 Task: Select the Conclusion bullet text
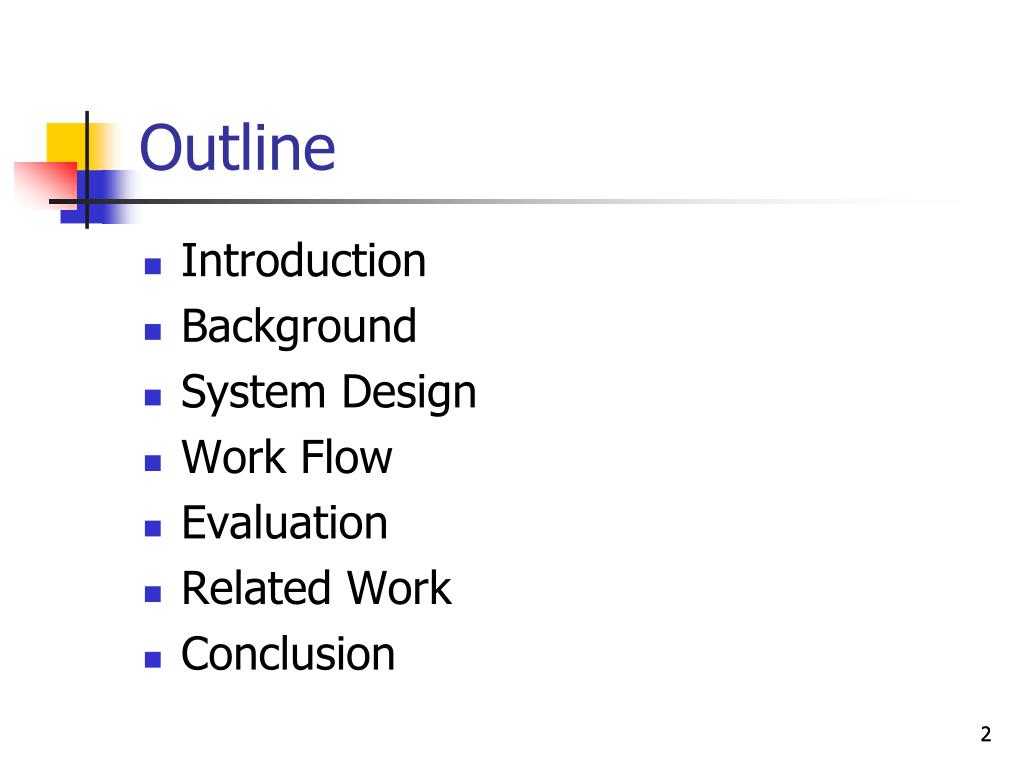point(288,654)
